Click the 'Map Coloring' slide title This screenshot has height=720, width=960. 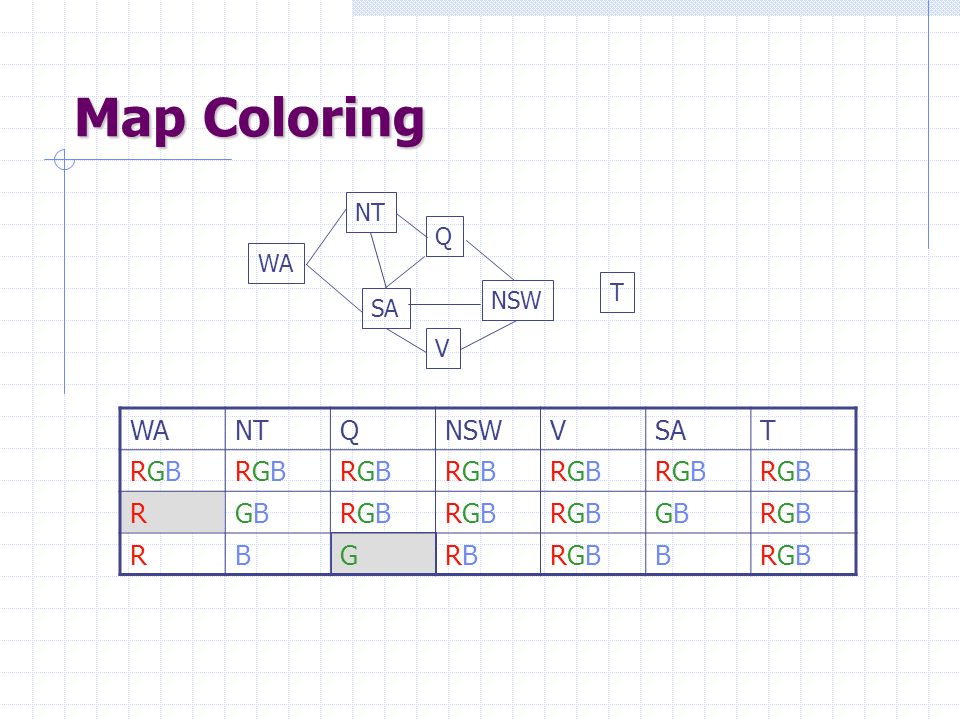click(250, 119)
